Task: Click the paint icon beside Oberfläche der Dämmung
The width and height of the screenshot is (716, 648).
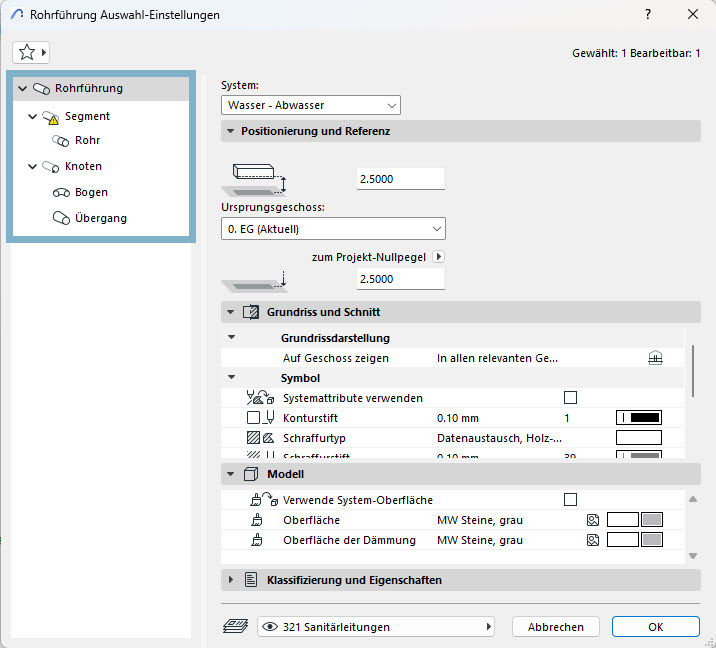Action: tap(257, 540)
